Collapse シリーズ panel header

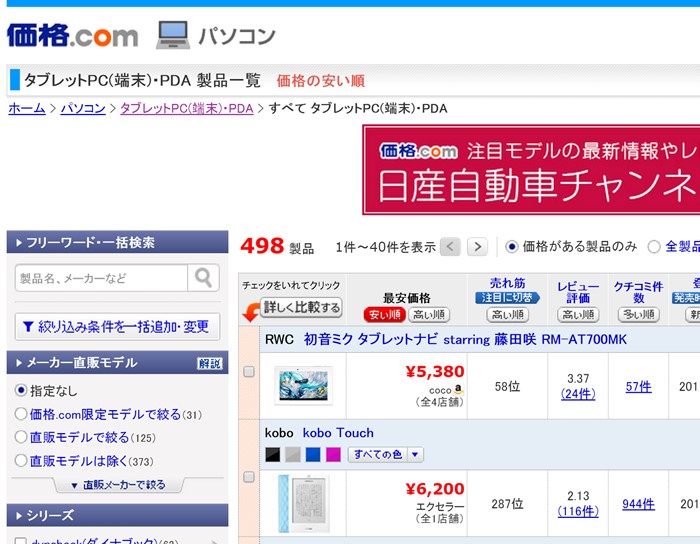117,515
